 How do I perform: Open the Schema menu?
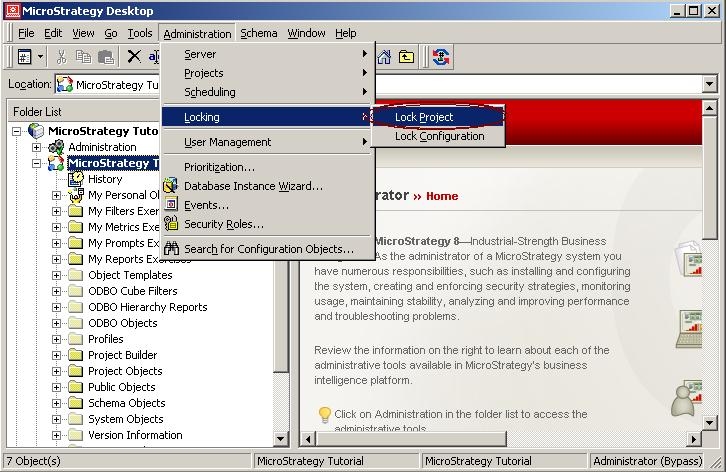(x=258, y=33)
